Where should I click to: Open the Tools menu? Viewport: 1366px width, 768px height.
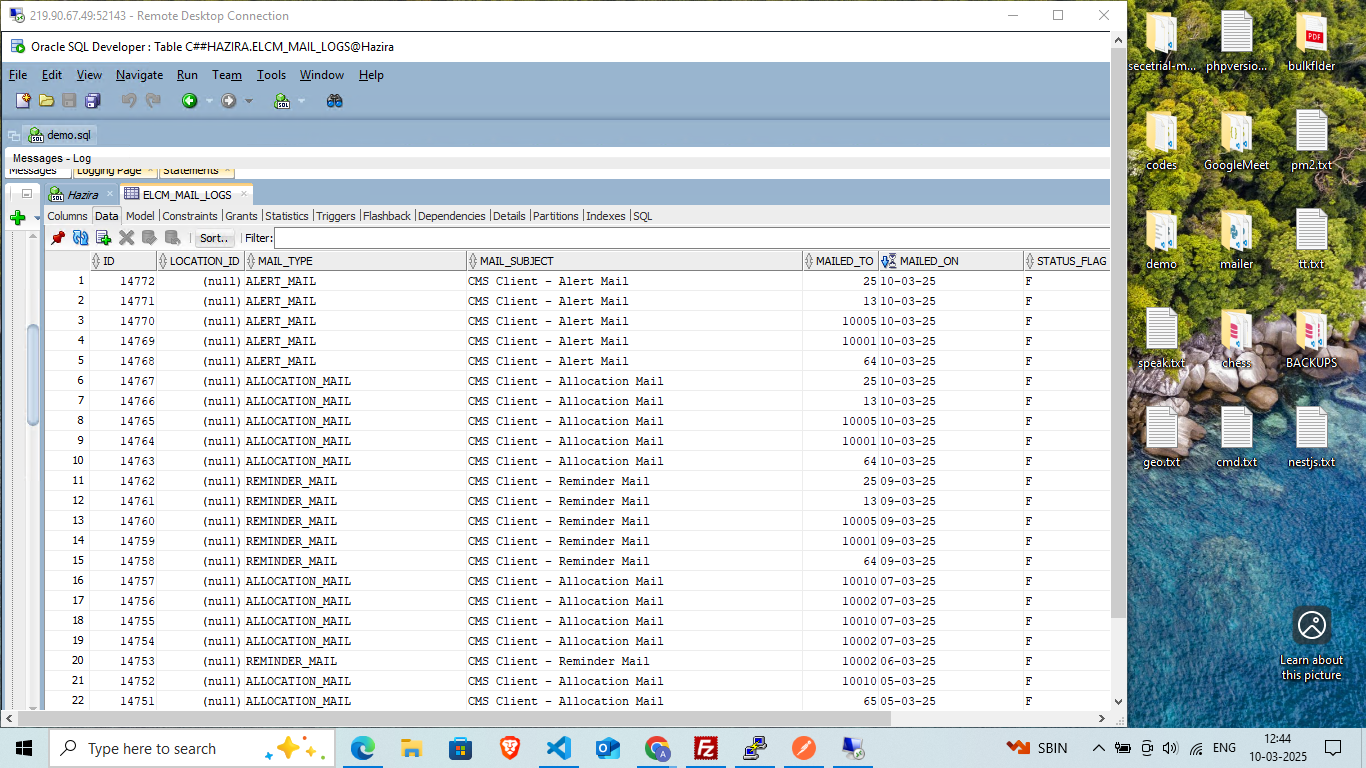271,75
